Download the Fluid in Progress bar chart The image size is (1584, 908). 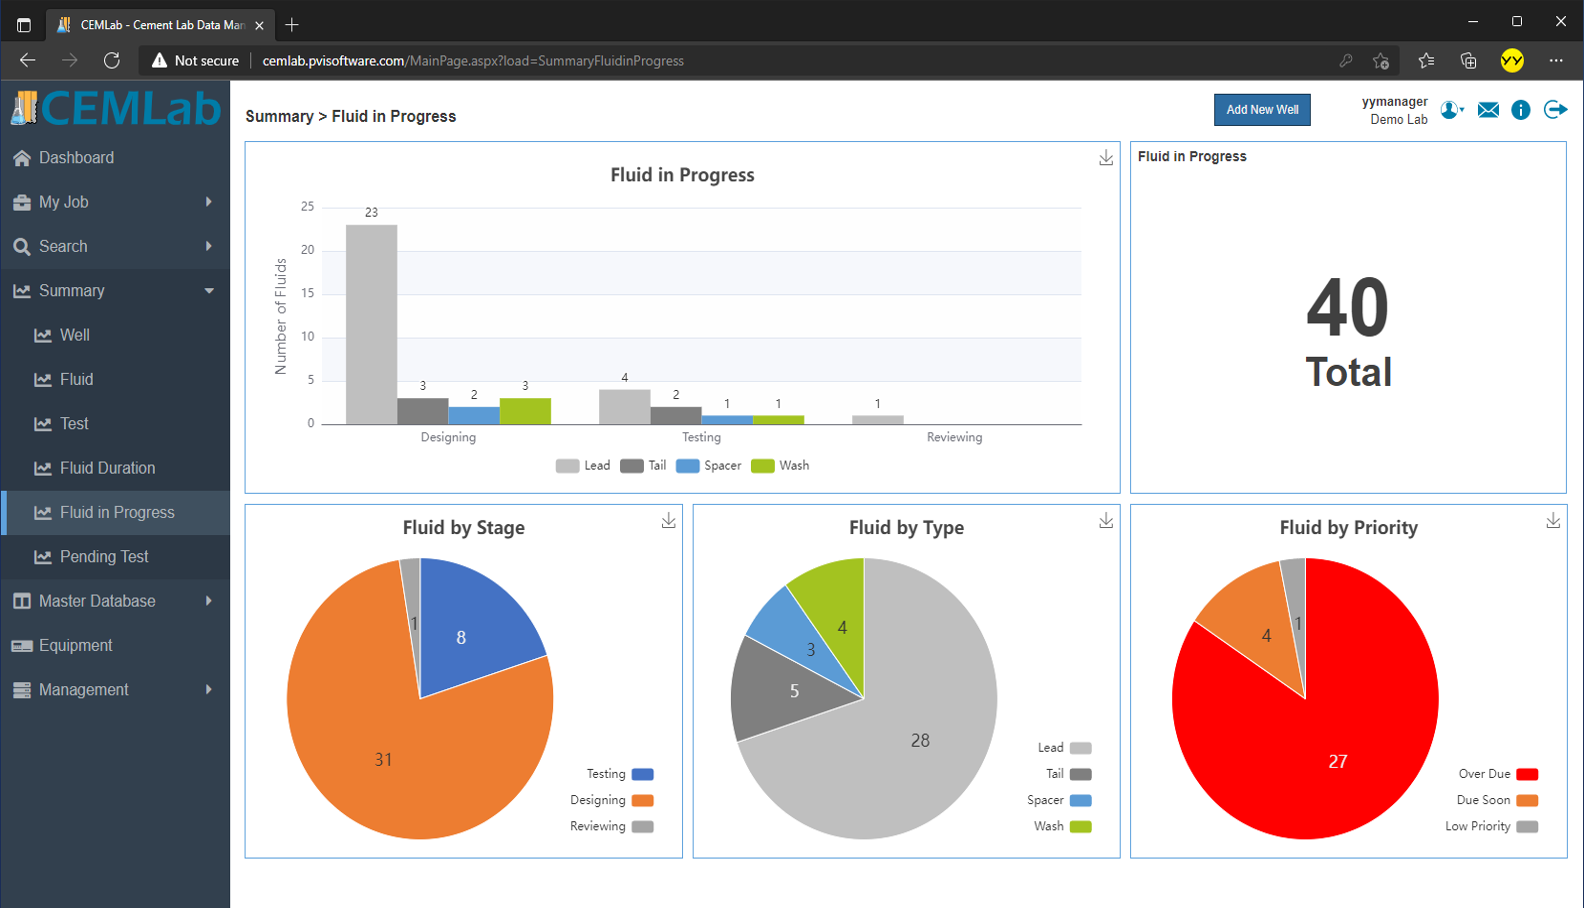click(1106, 158)
